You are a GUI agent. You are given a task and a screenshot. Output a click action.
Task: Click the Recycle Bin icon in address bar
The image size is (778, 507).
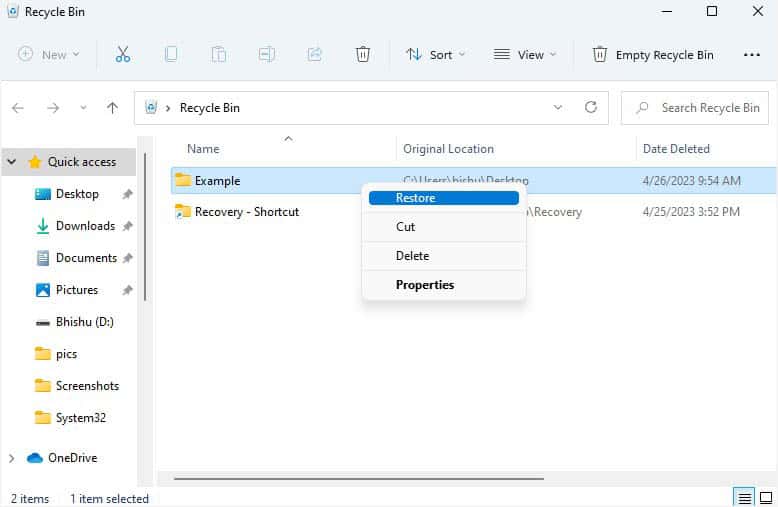(x=151, y=107)
